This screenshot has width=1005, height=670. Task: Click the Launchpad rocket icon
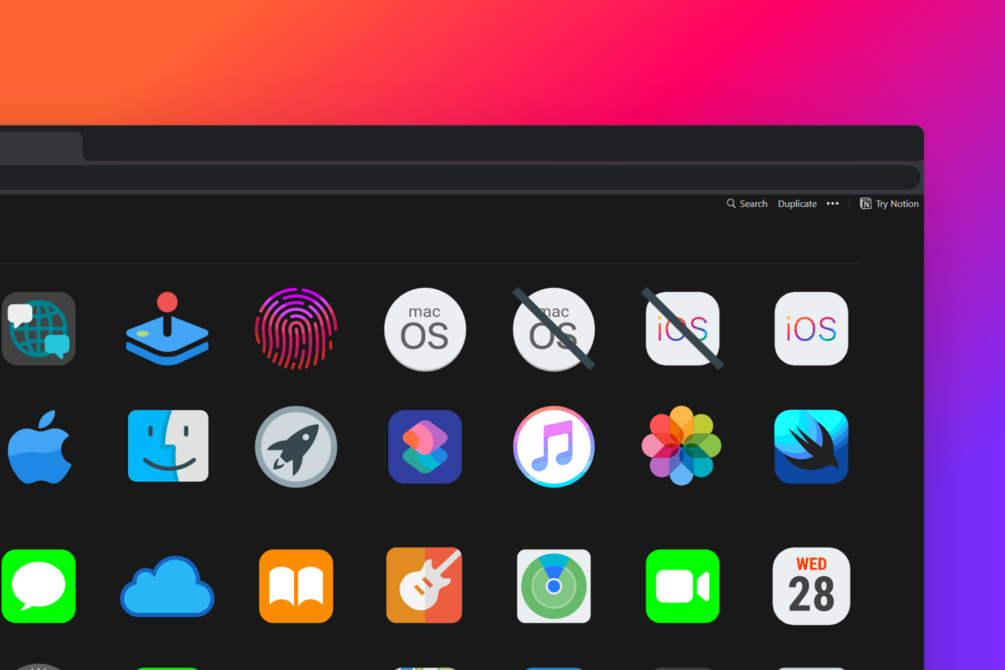[296, 447]
